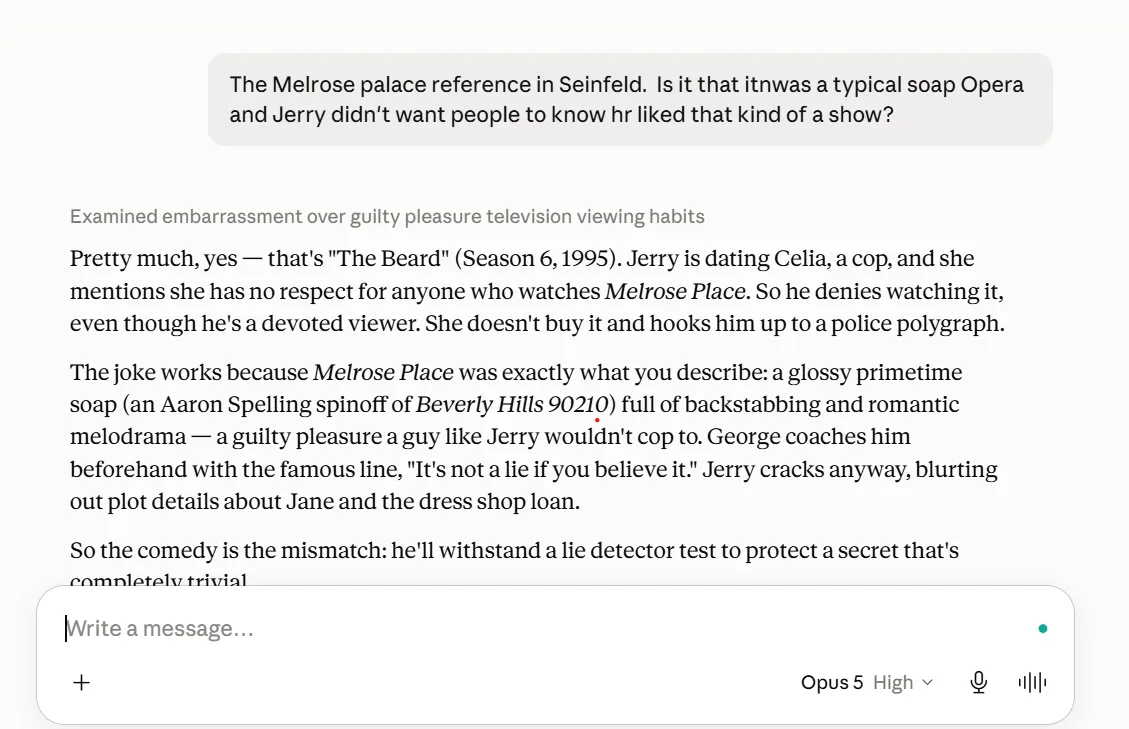Click the paragraph starting 'Pretty much, yes'
1129x729 pixels.
[x=537, y=291]
